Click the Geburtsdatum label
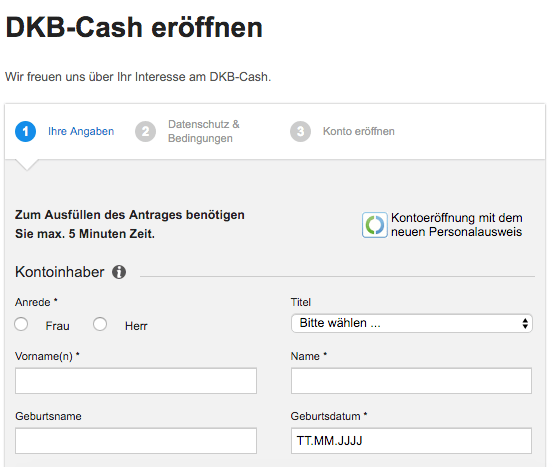This screenshot has height=467, width=556. click(329, 416)
